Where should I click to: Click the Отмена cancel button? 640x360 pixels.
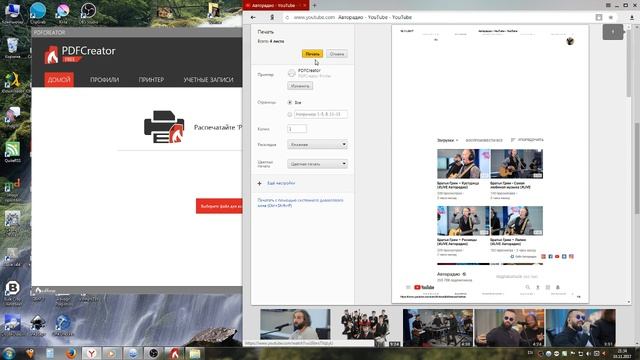(x=337, y=54)
